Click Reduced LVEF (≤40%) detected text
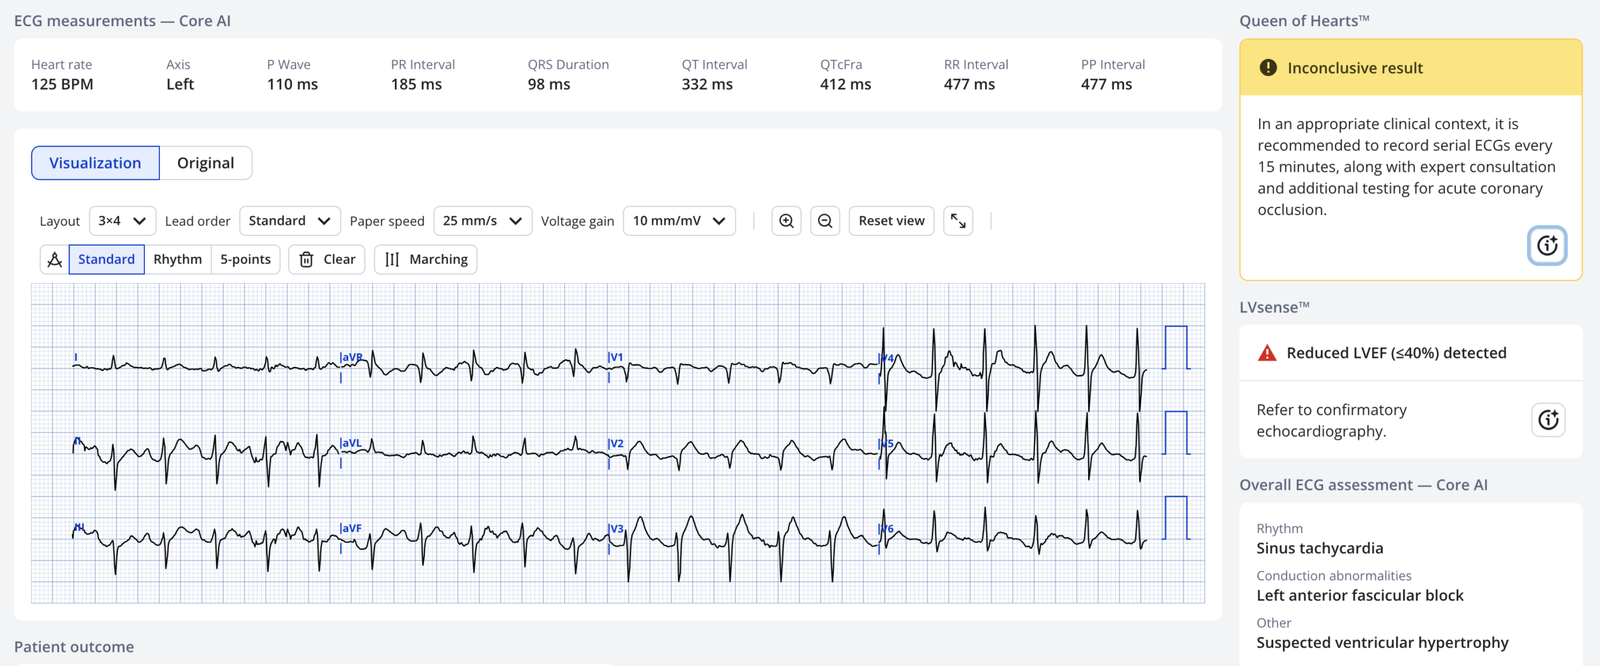 (1396, 353)
